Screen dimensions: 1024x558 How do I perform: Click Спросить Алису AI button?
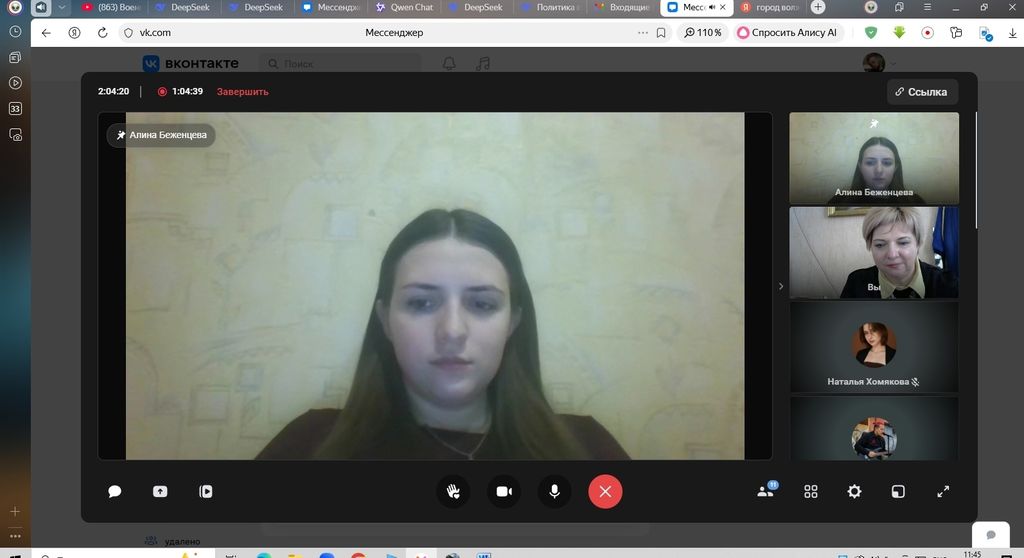coord(788,32)
